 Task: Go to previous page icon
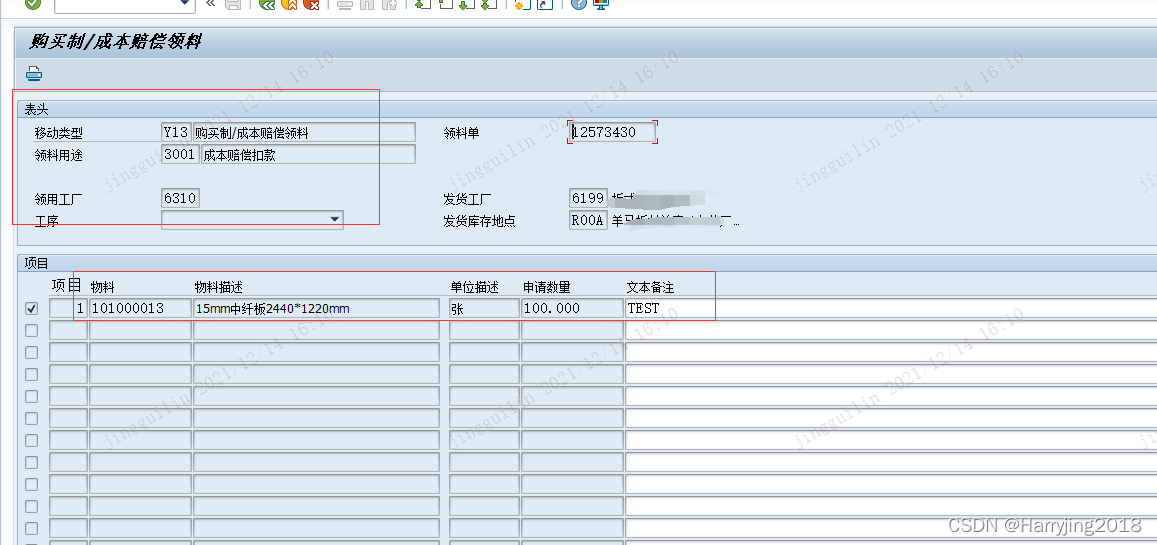tap(445, 4)
